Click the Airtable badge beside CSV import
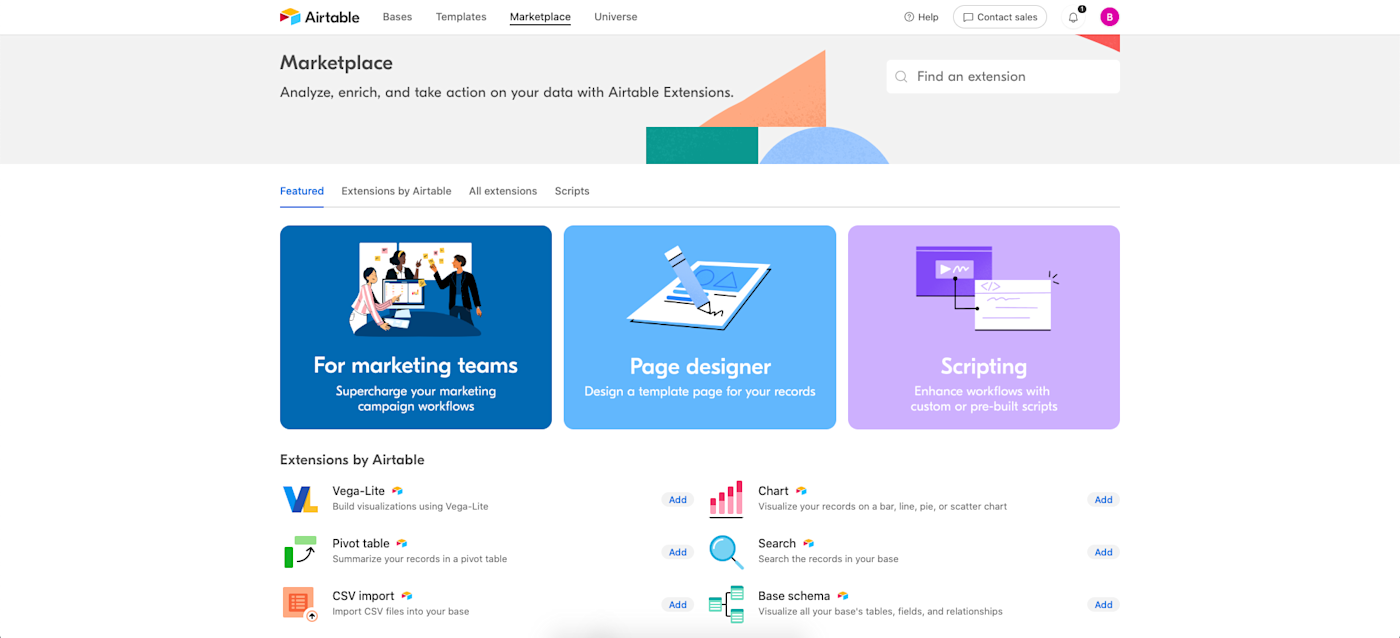 pyautogui.click(x=407, y=596)
